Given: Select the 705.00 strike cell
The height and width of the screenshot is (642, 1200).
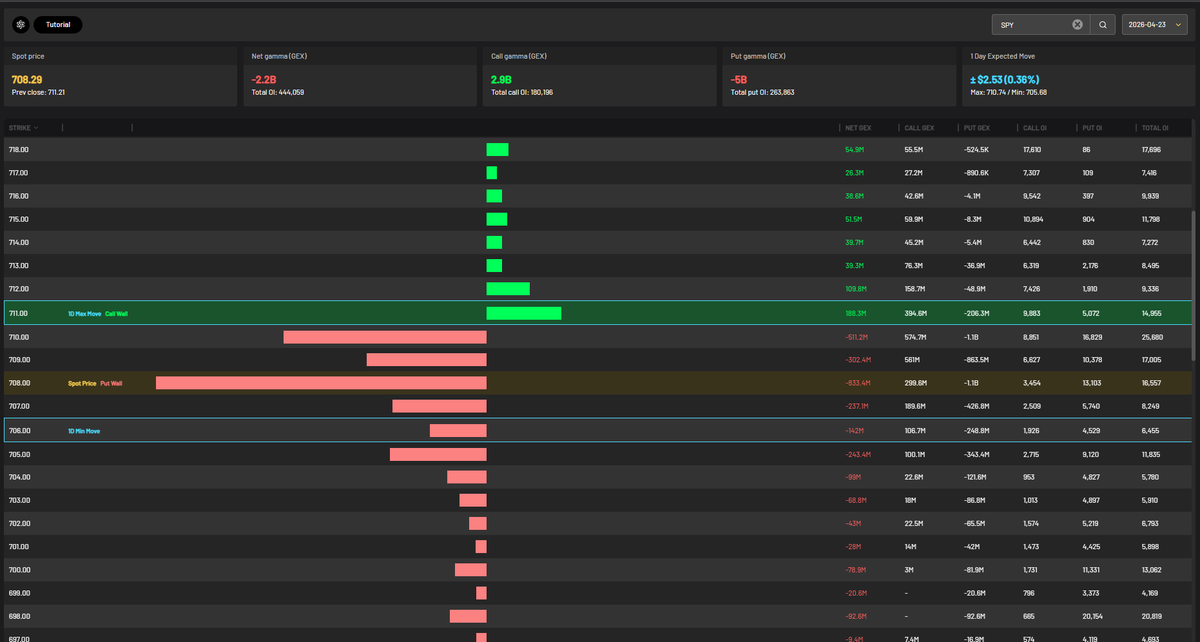Looking at the screenshot, I should point(19,454).
